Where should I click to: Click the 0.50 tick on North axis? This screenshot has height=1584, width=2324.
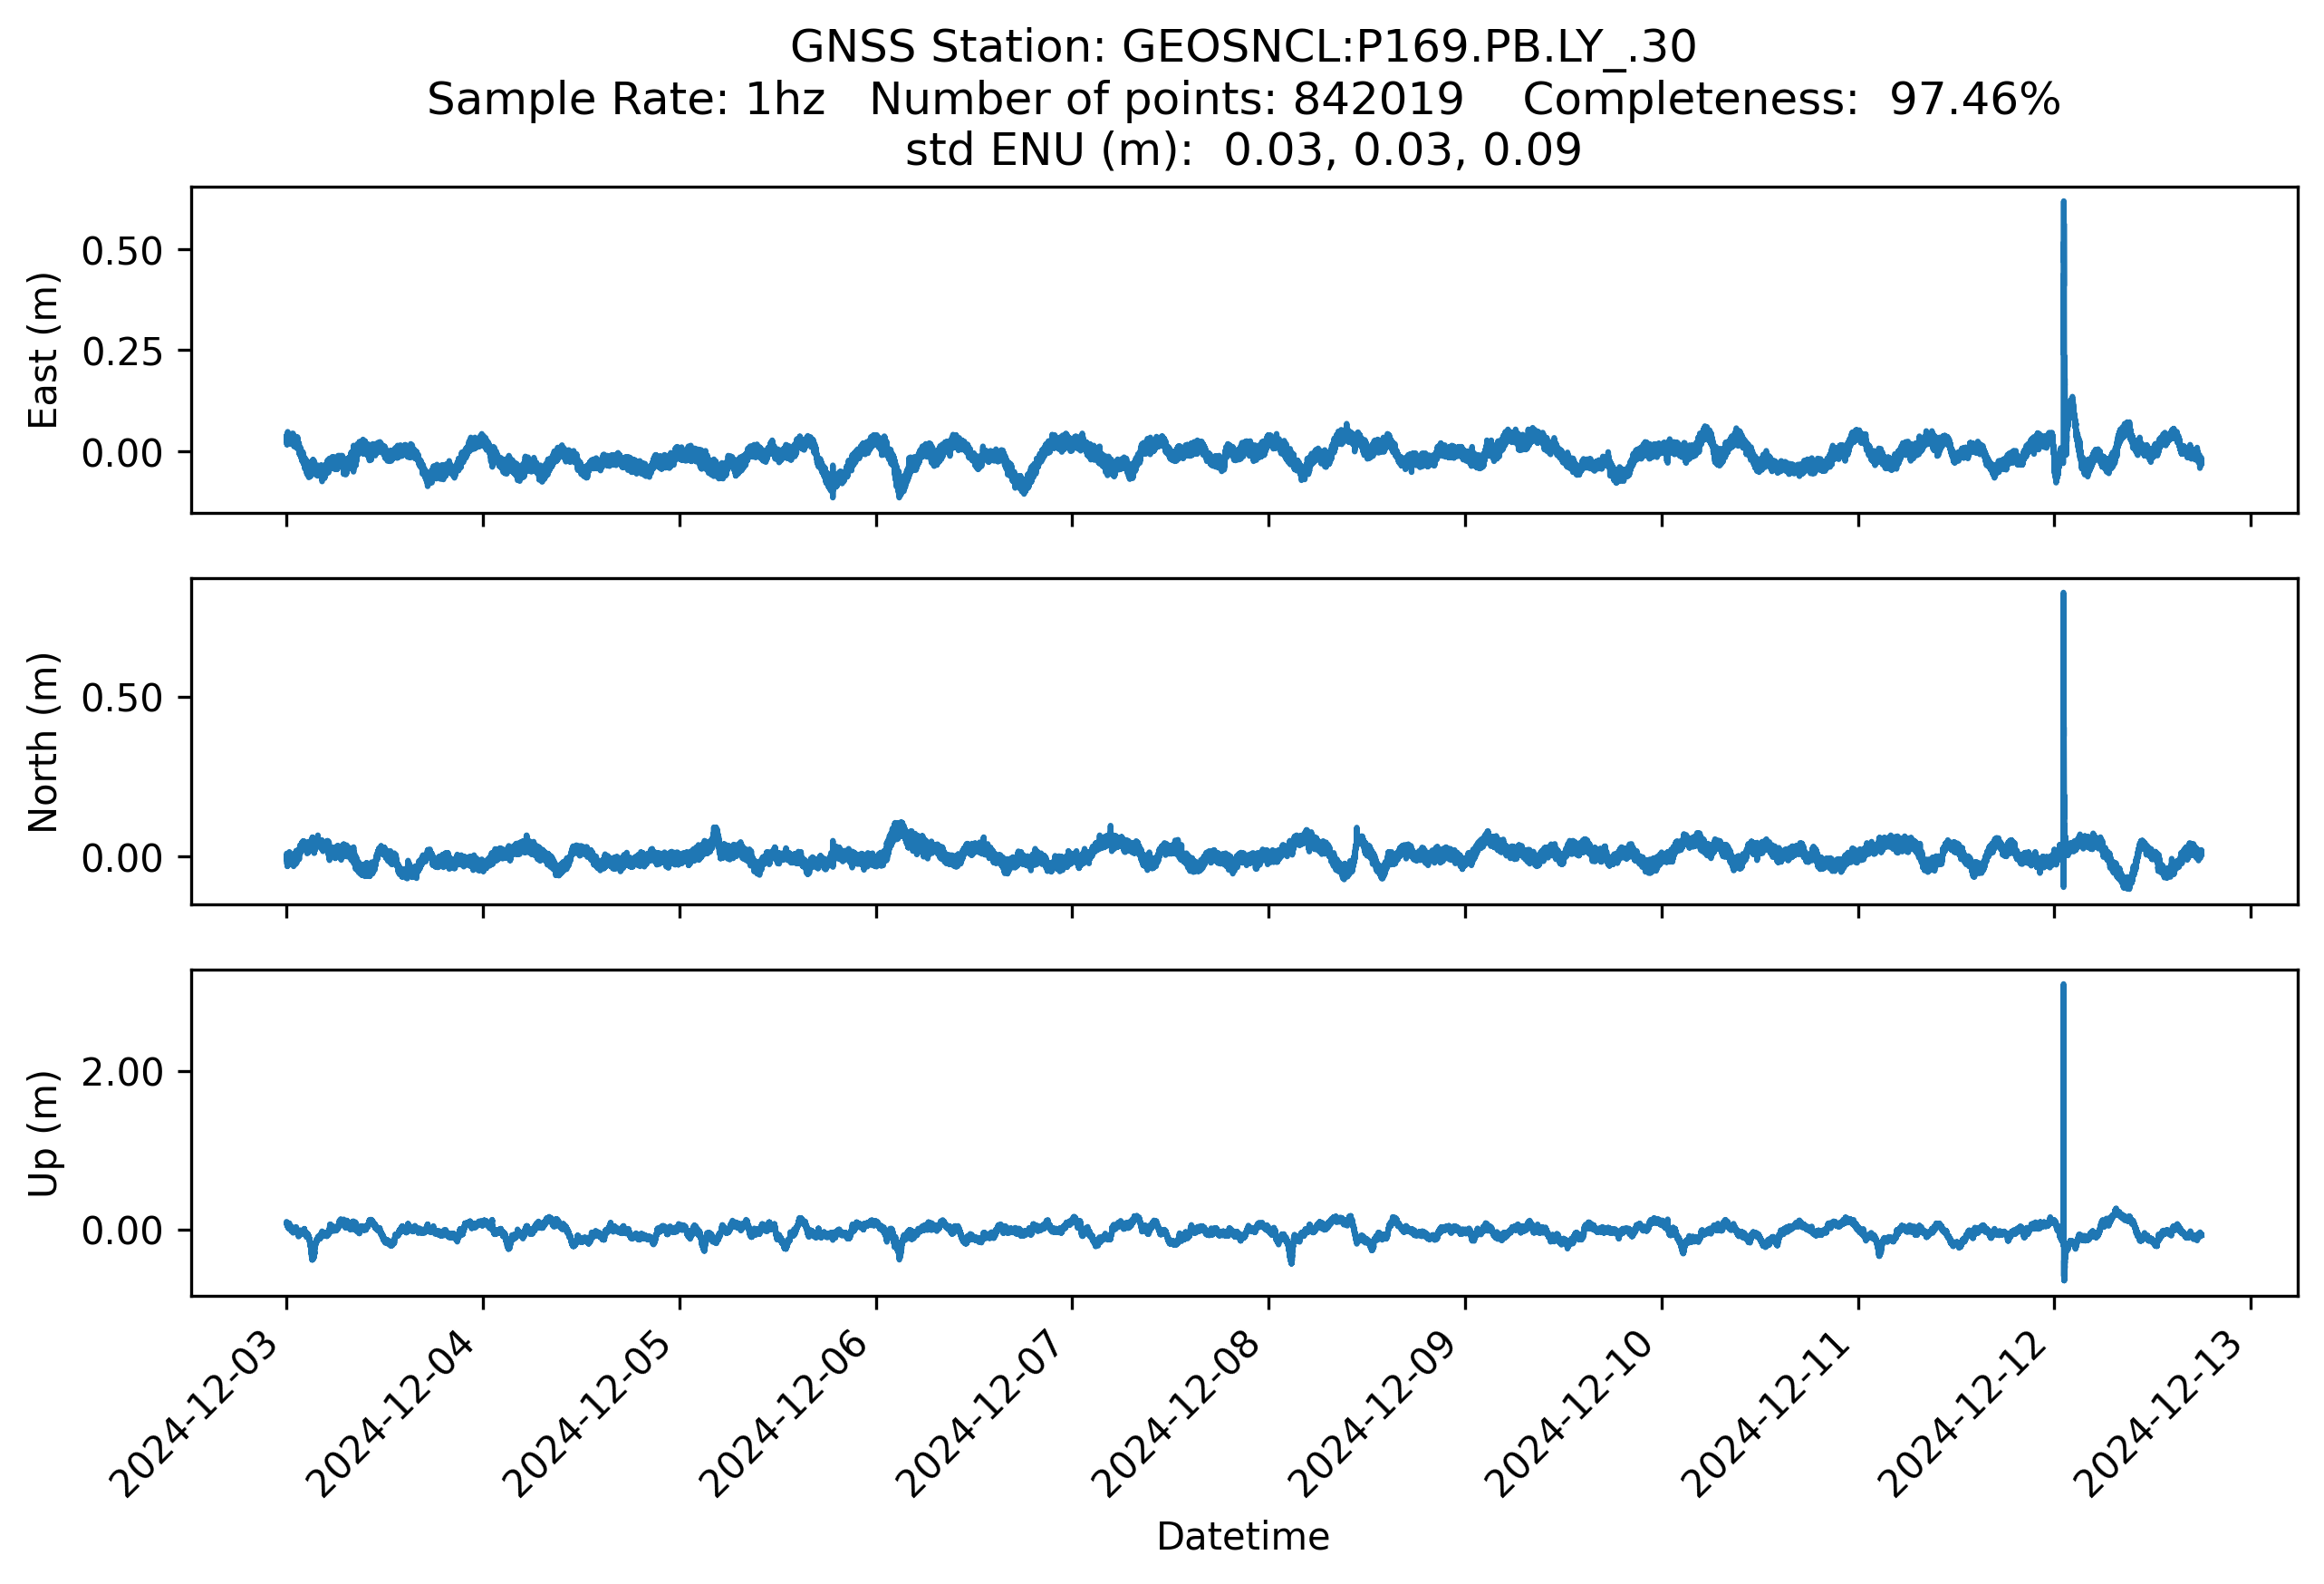click(121, 698)
